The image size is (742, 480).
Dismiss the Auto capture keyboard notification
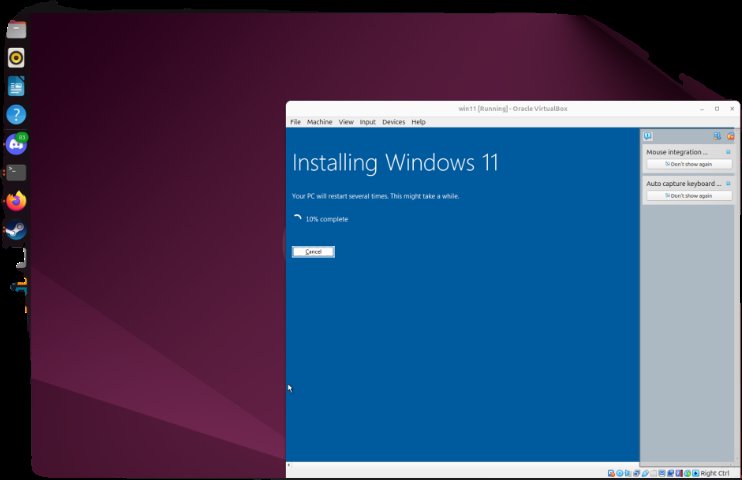[x=728, y=183]
